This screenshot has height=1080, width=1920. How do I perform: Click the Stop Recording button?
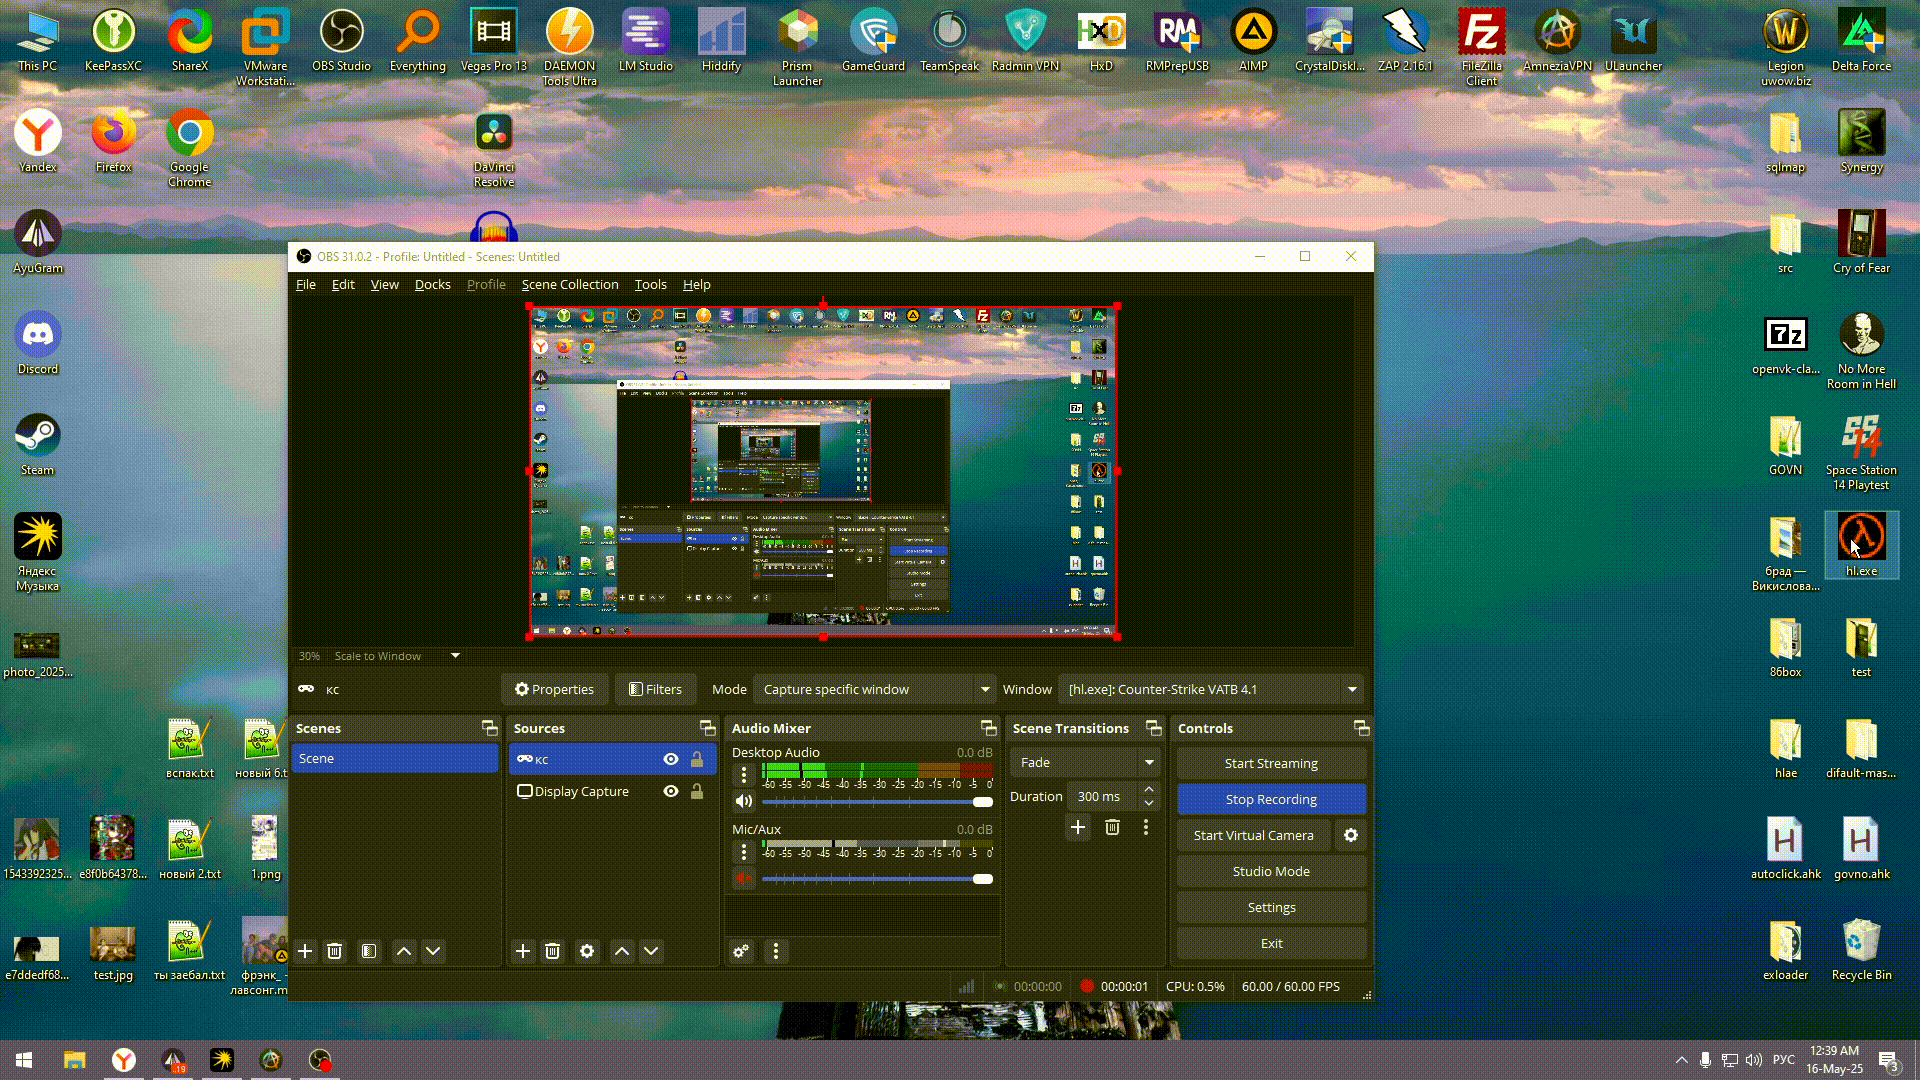1270,799
